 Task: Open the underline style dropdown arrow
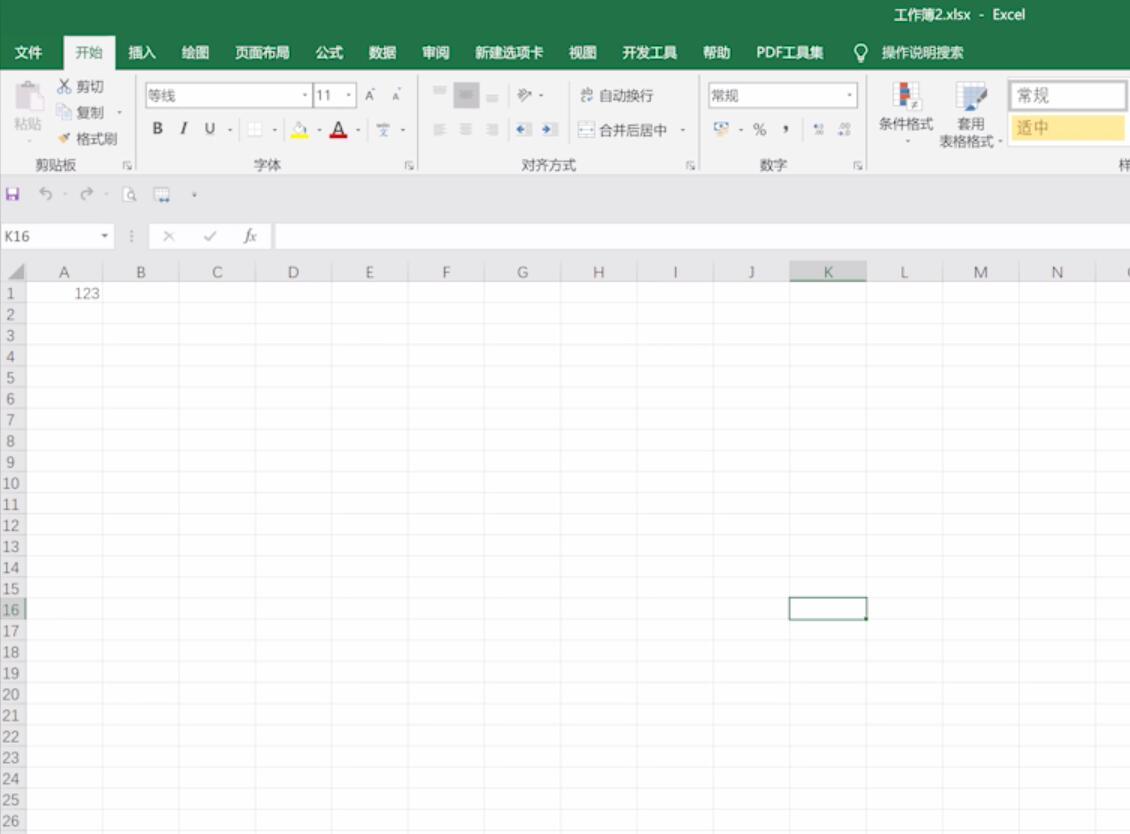coord(230,130)
